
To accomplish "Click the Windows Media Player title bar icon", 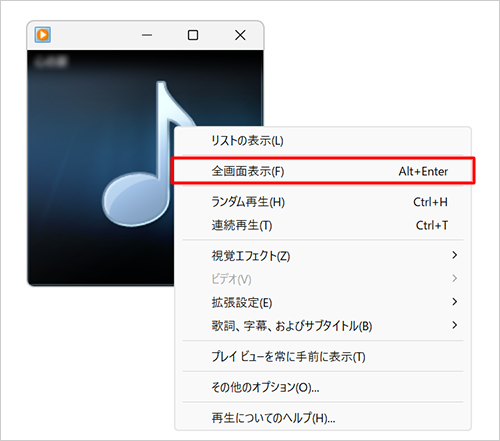I will click(43, 35).
